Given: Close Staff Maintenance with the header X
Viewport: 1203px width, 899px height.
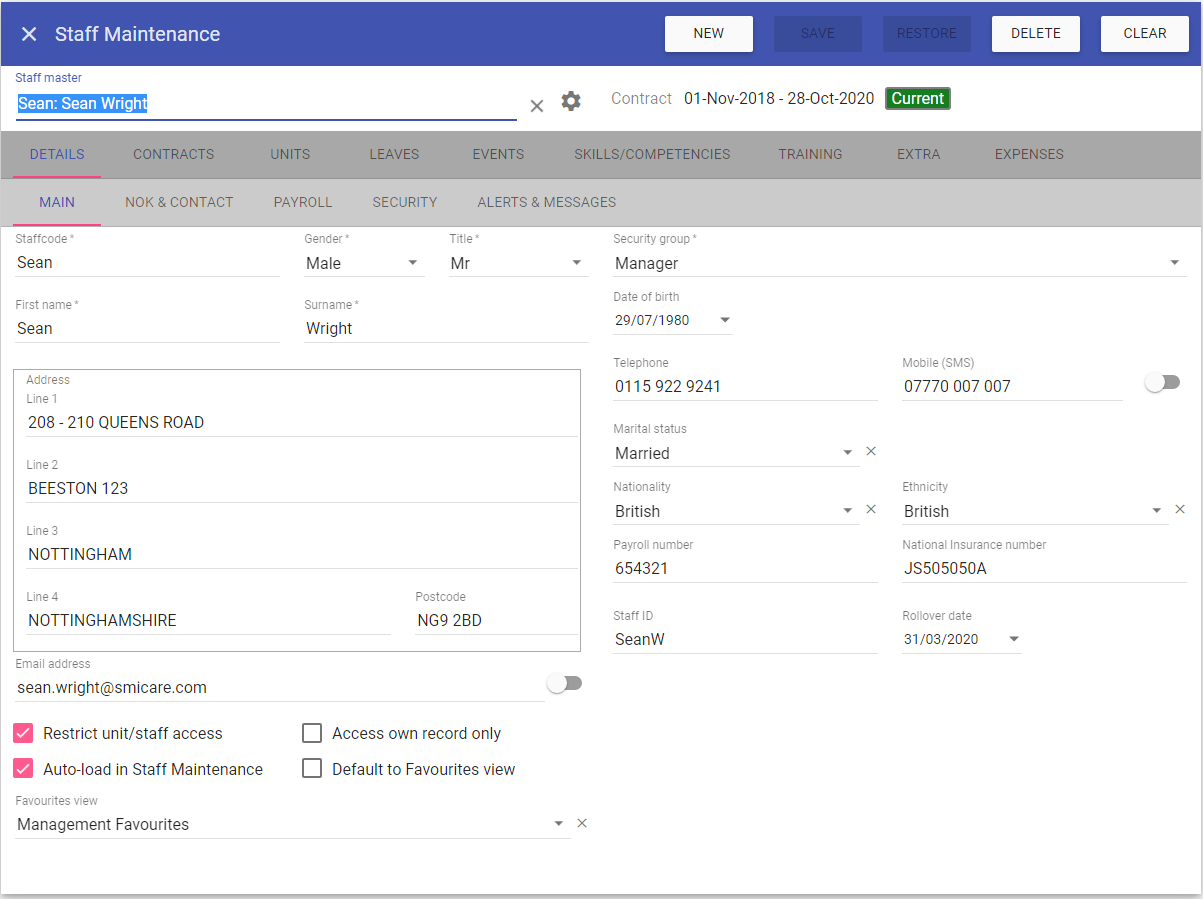Looking at the screenshot, I should [29, 34].
